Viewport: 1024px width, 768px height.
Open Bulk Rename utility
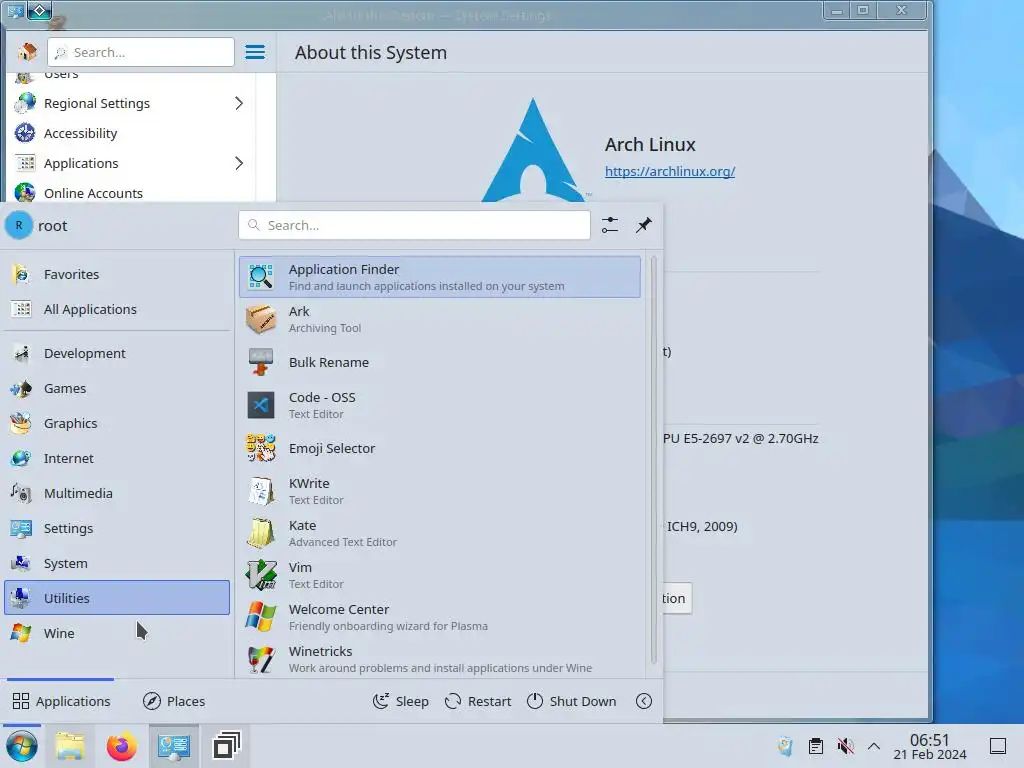pyautogui.click(x=440, y=362)
